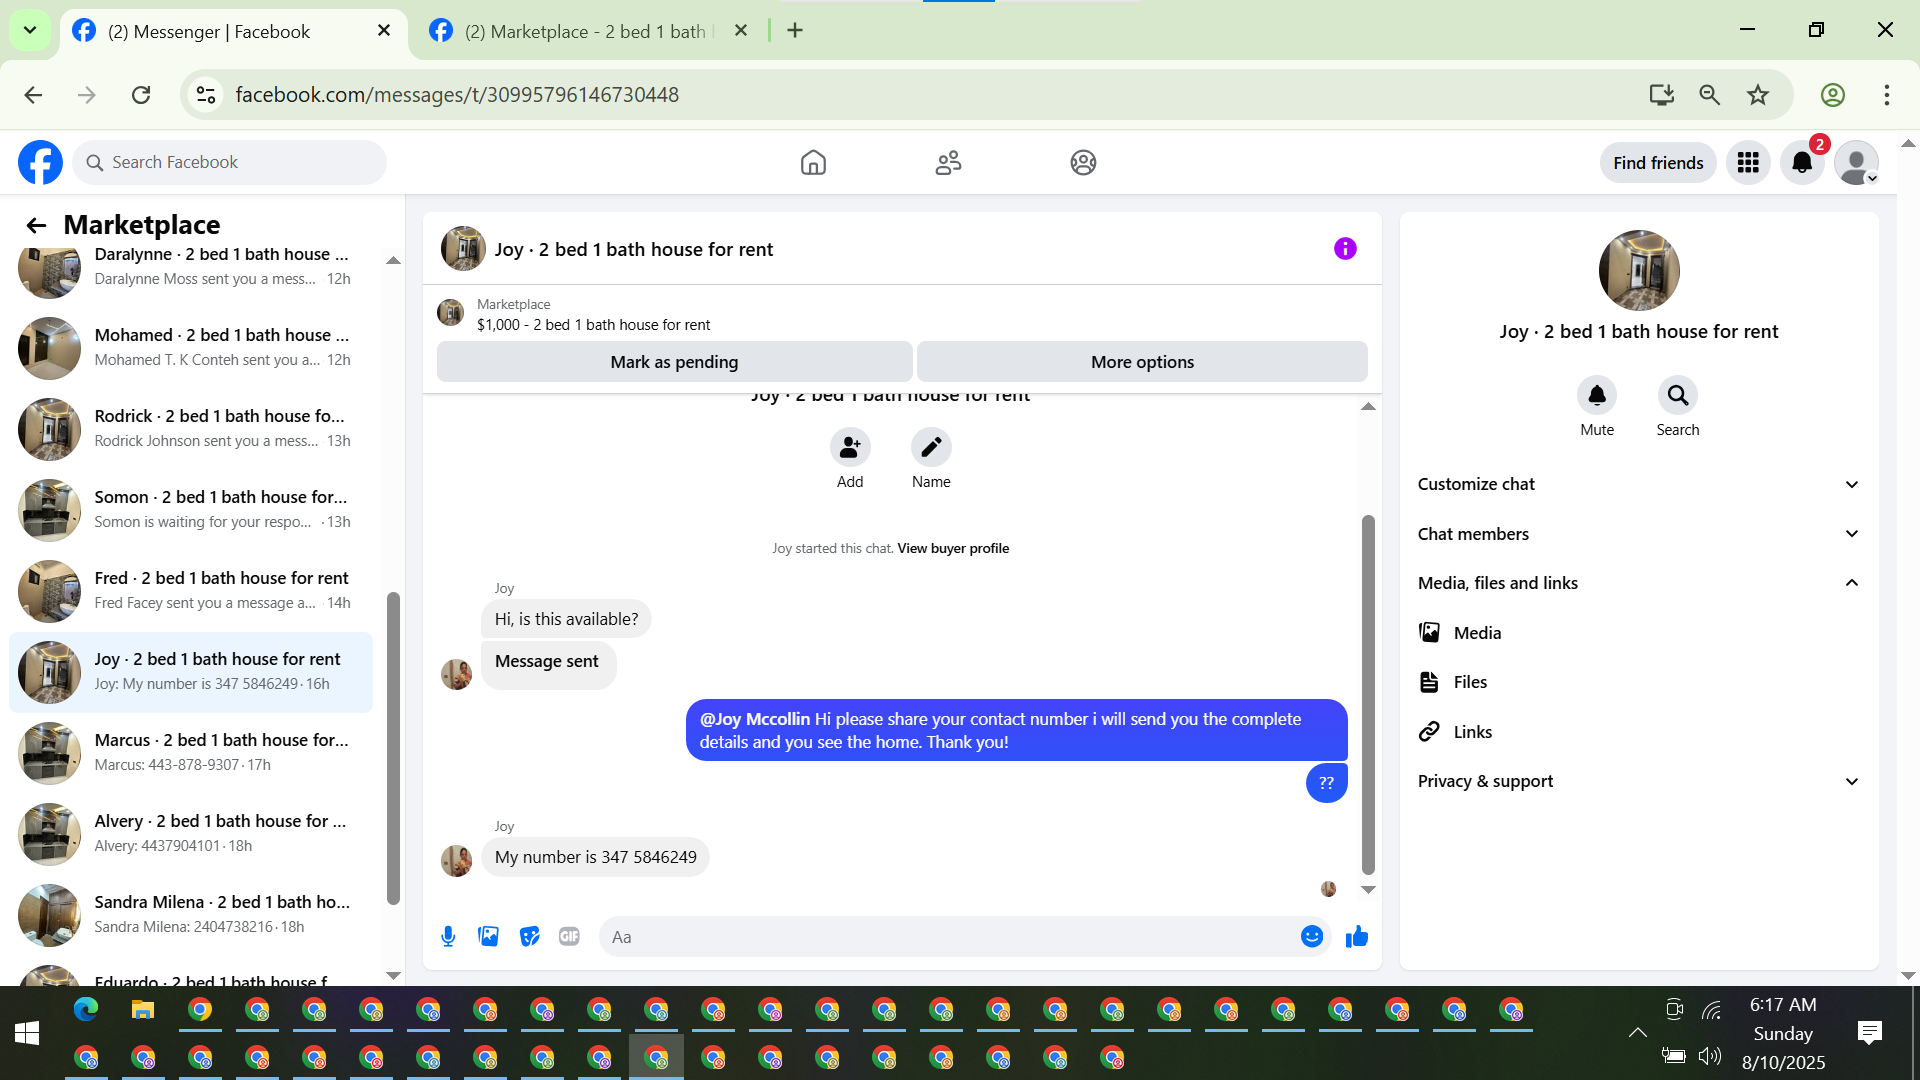Send a thumbs-up like
This screenshot has width=1920, height=1080.
pos(1356,937)
